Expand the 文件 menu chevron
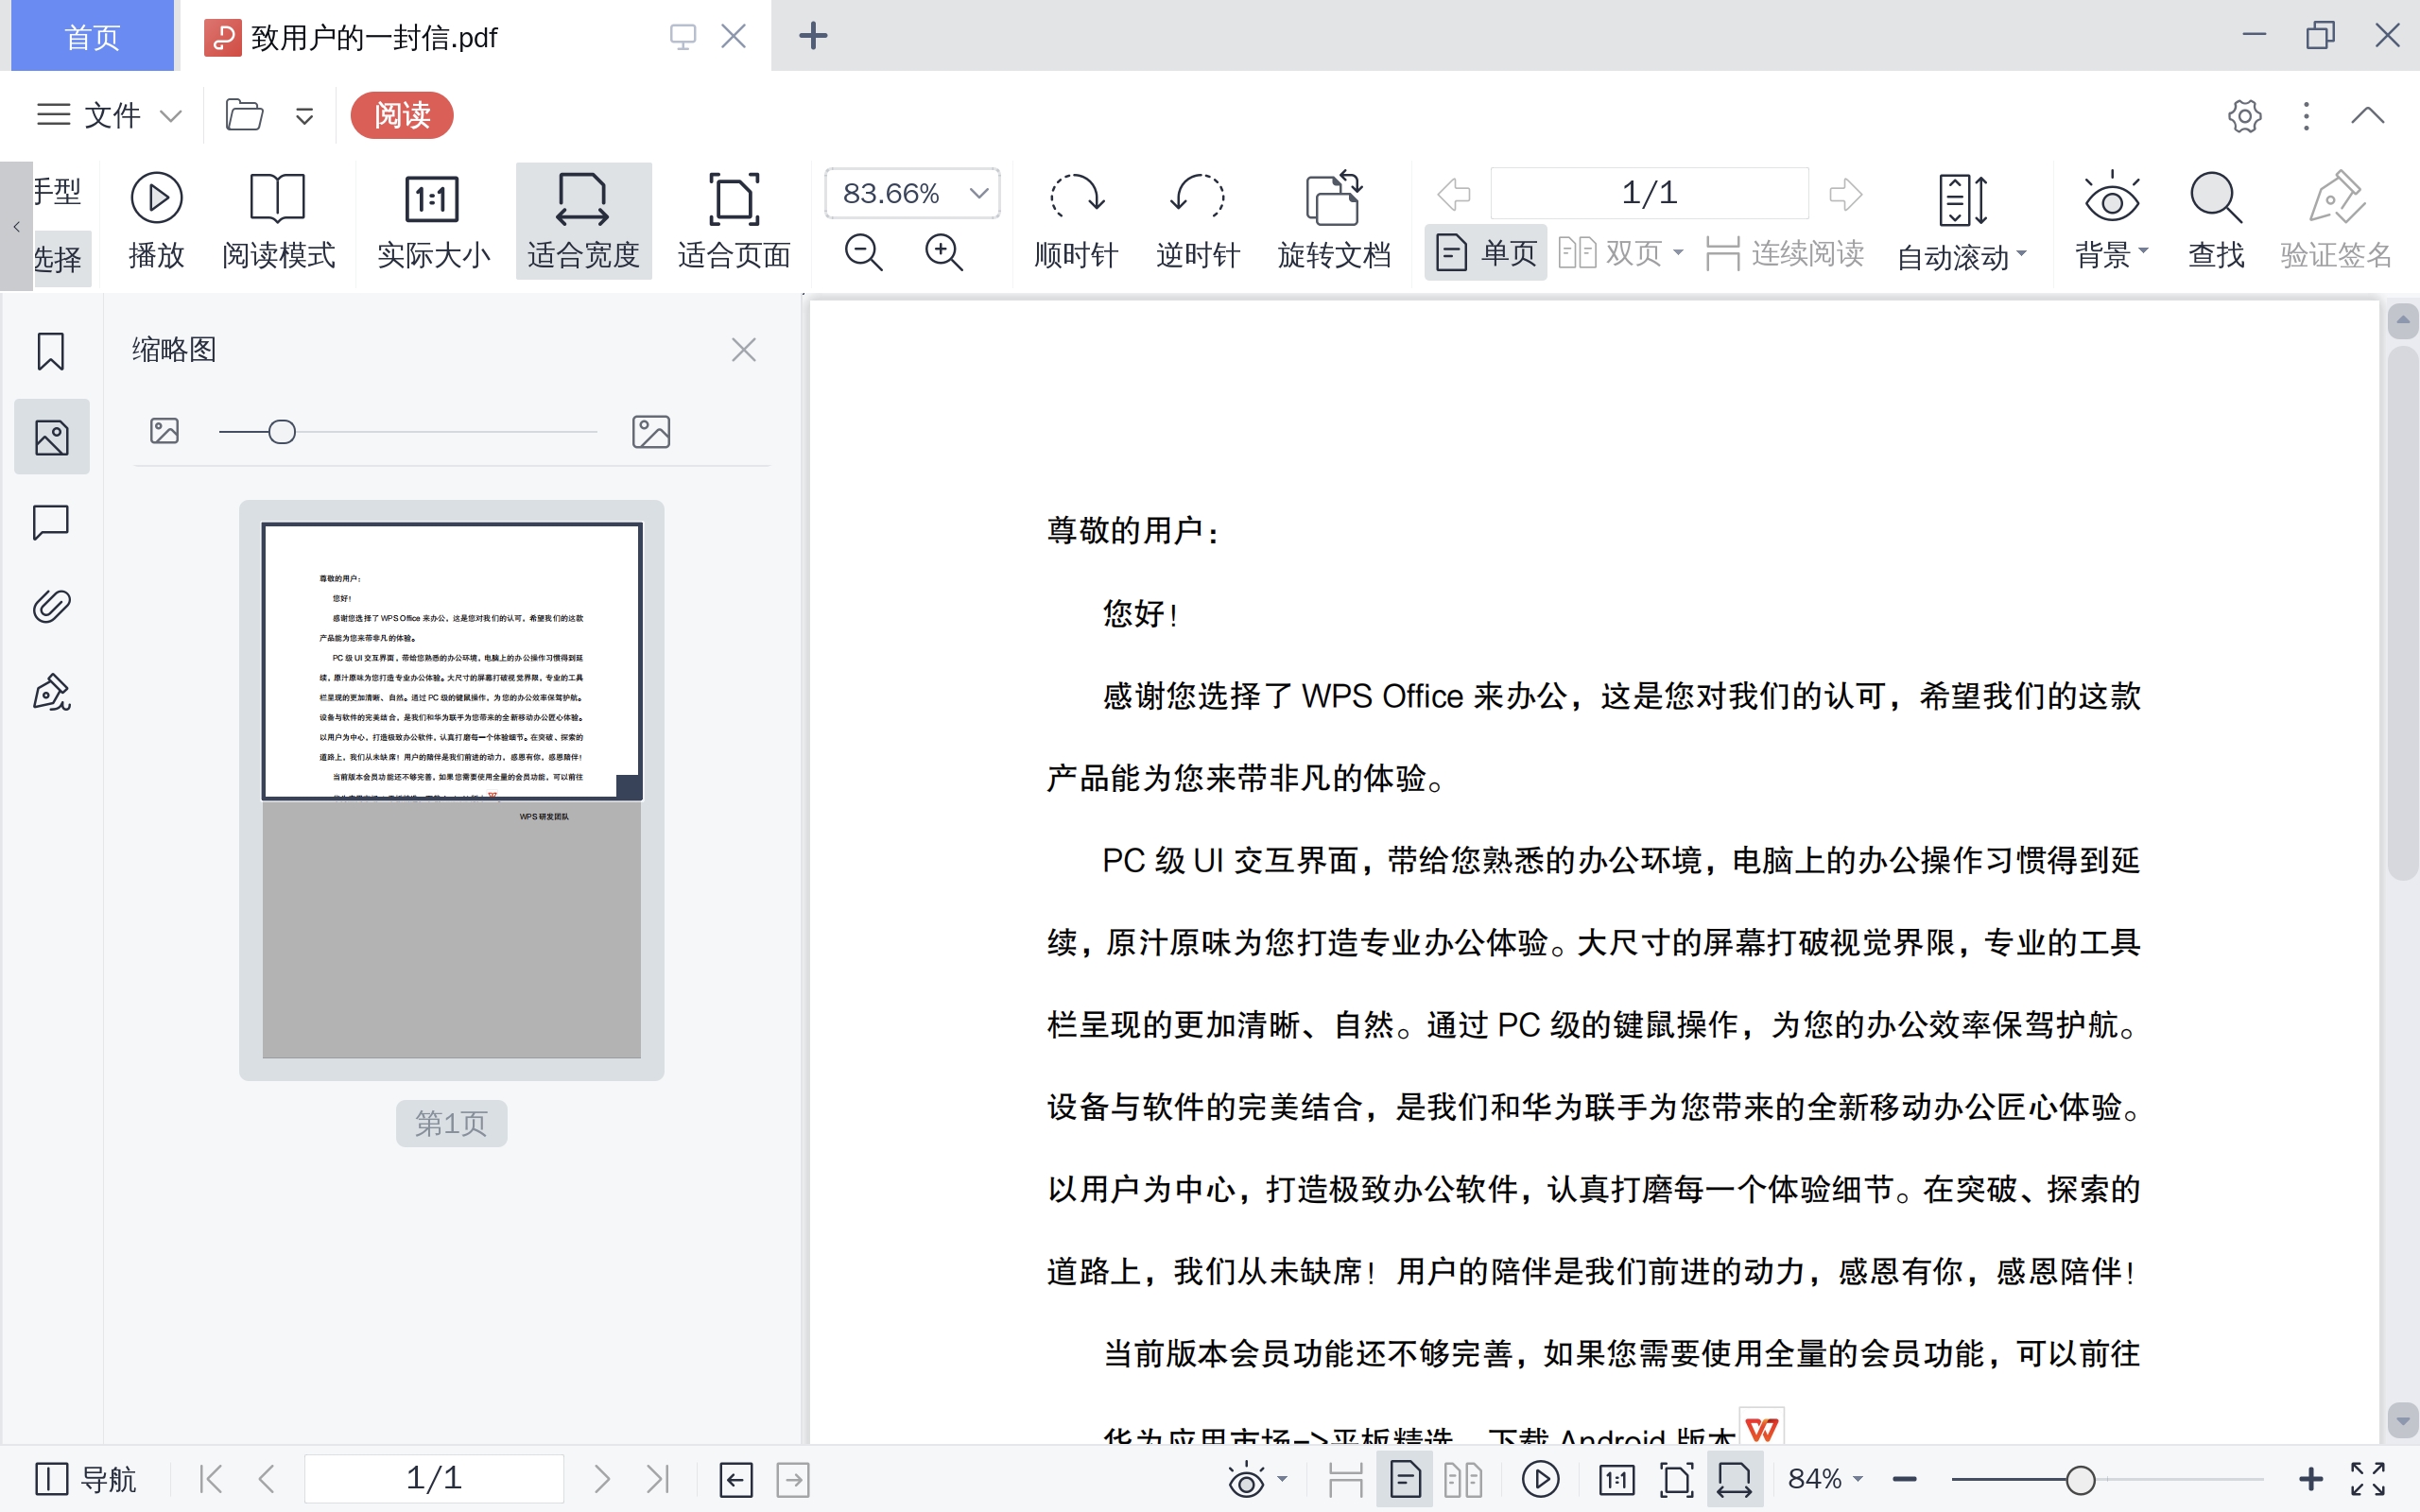This screenshot has width=2420, height=1512. (172, 115)
